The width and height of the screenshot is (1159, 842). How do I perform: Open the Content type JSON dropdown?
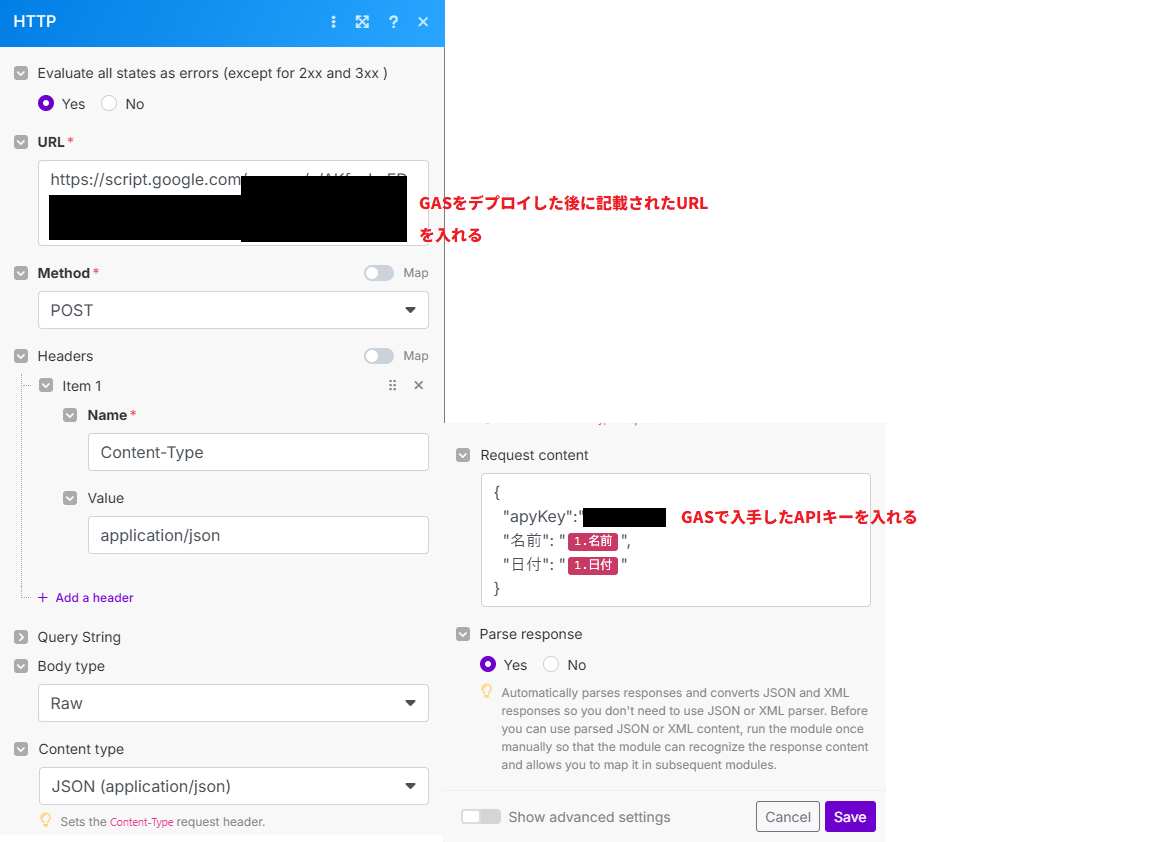[233, 786]
